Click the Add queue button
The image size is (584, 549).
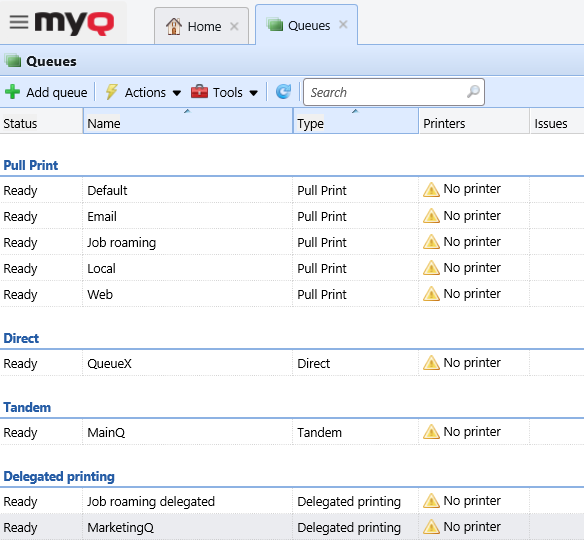46,92
